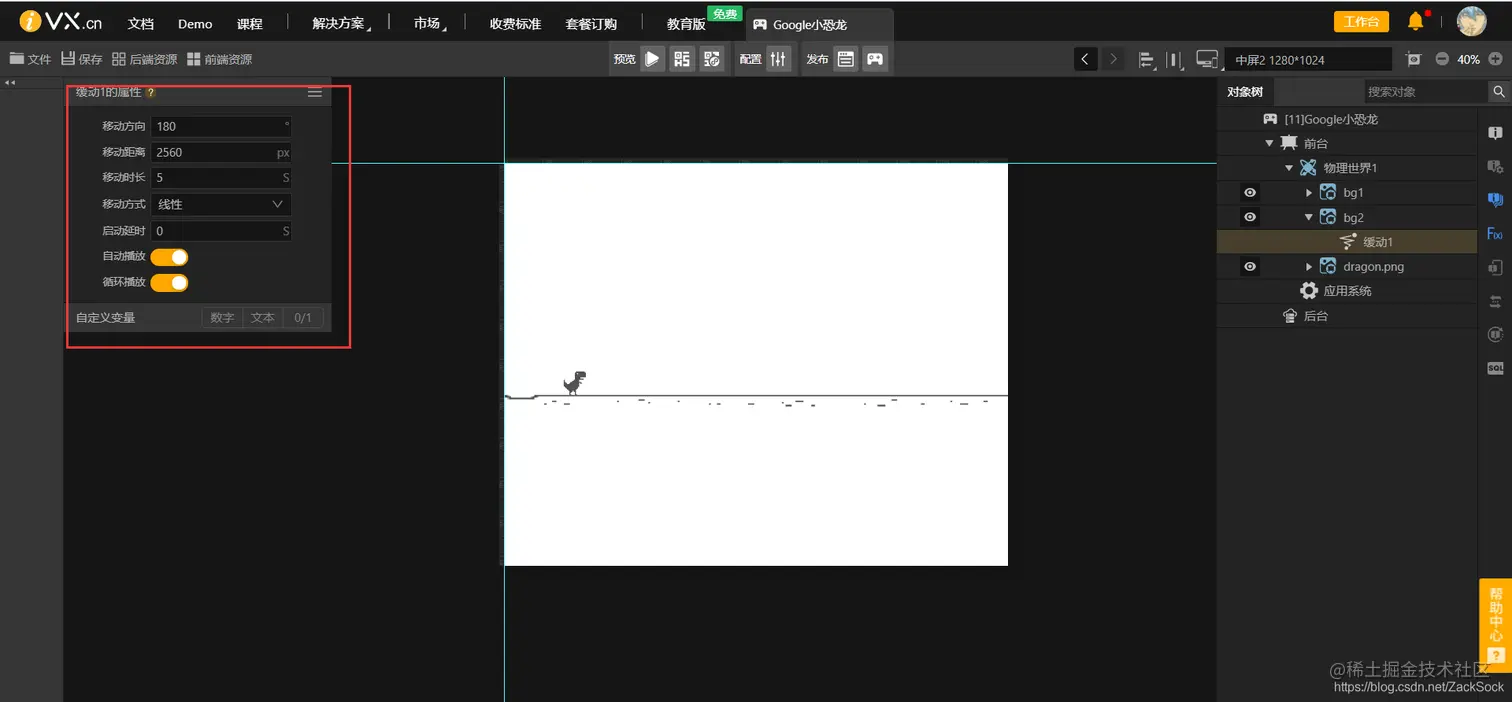
Task: Expand the dragon.png tree node
Action: [x=1309, y=267]
